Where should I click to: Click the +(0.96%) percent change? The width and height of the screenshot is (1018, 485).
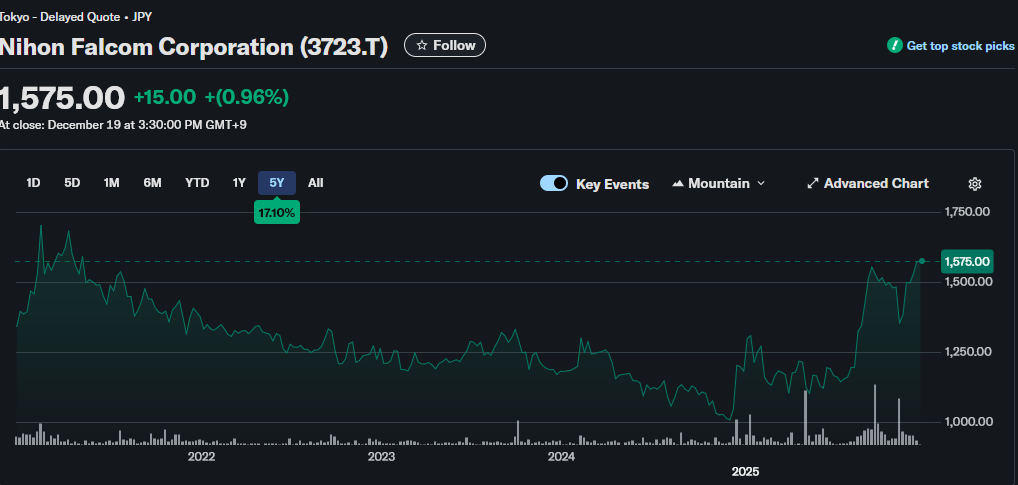pyautogui.click(x=247, y=97)
